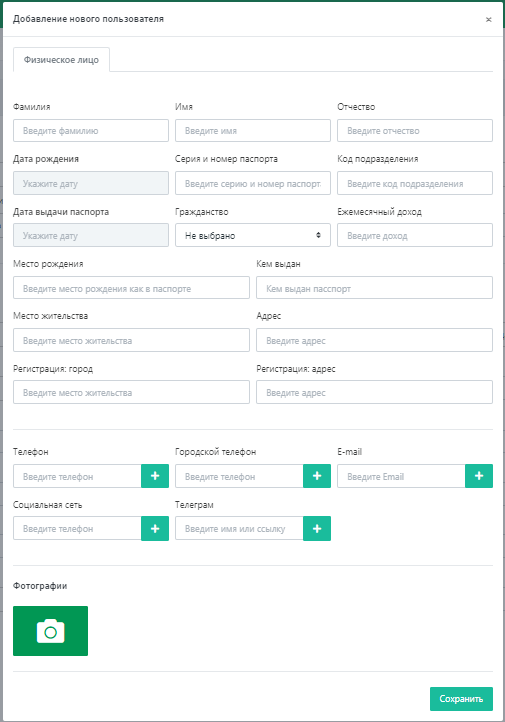Focus the Код подразделения field
The height and width of the screenshot is (722, 505).
click(x=415, y=183)
